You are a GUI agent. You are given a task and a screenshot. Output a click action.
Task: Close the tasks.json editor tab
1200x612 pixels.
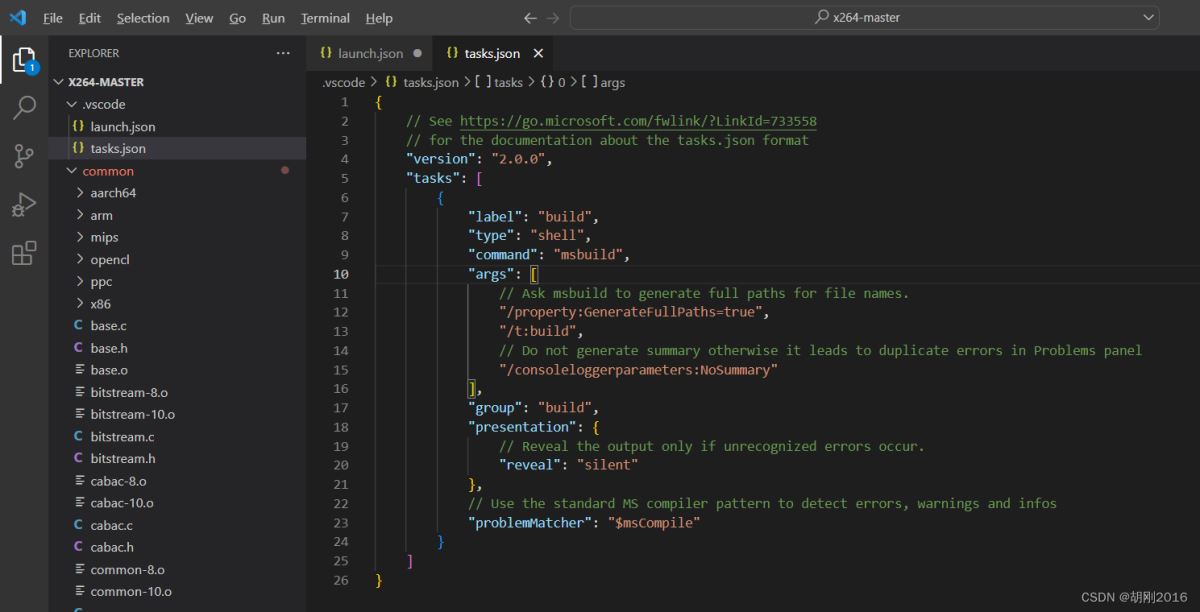click(x=538, y=53)
